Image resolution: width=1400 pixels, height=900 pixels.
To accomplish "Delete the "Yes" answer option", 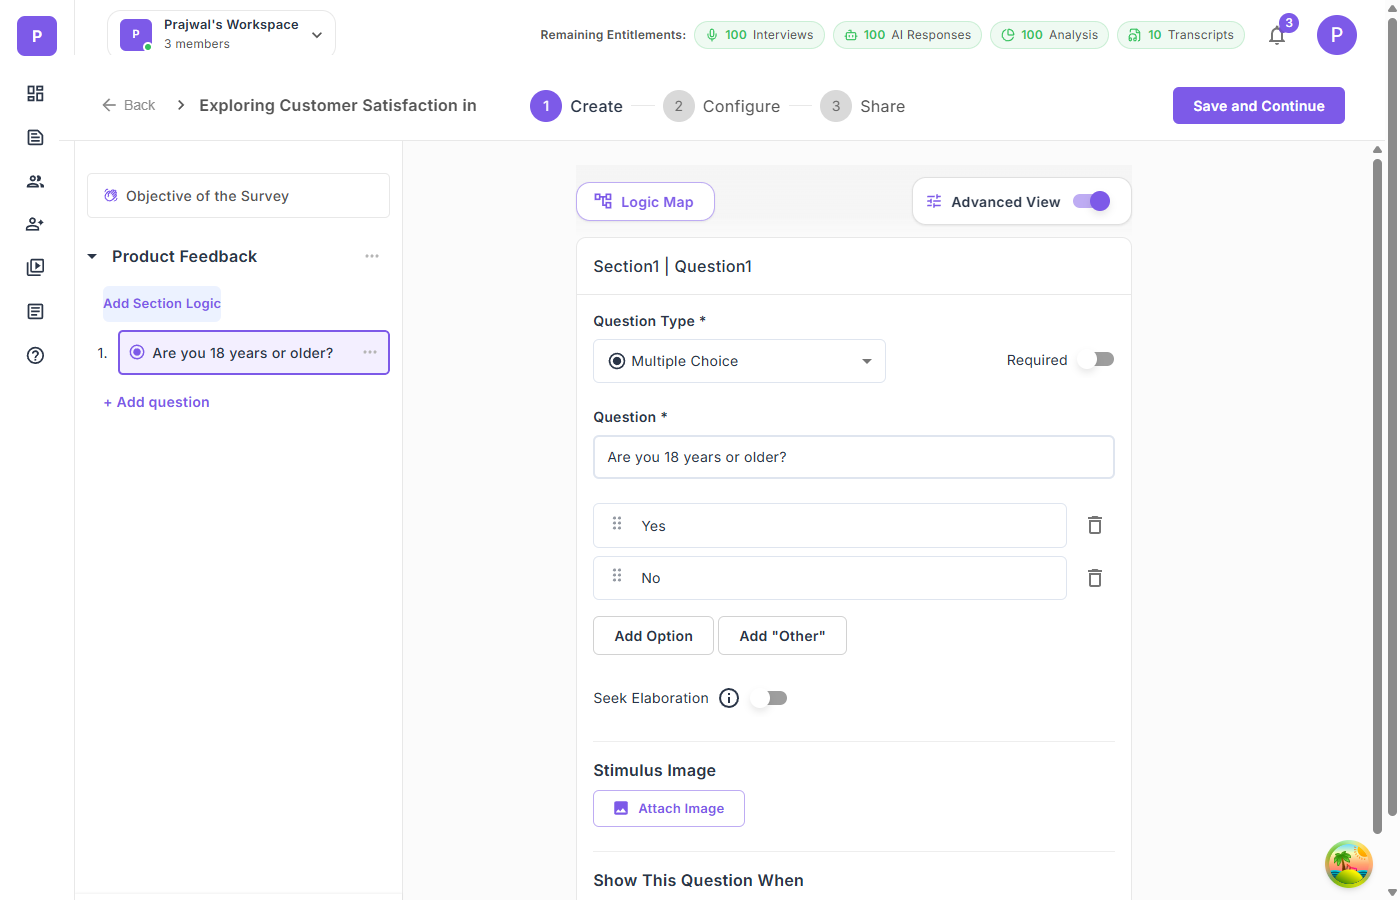I will [1095, 525].
